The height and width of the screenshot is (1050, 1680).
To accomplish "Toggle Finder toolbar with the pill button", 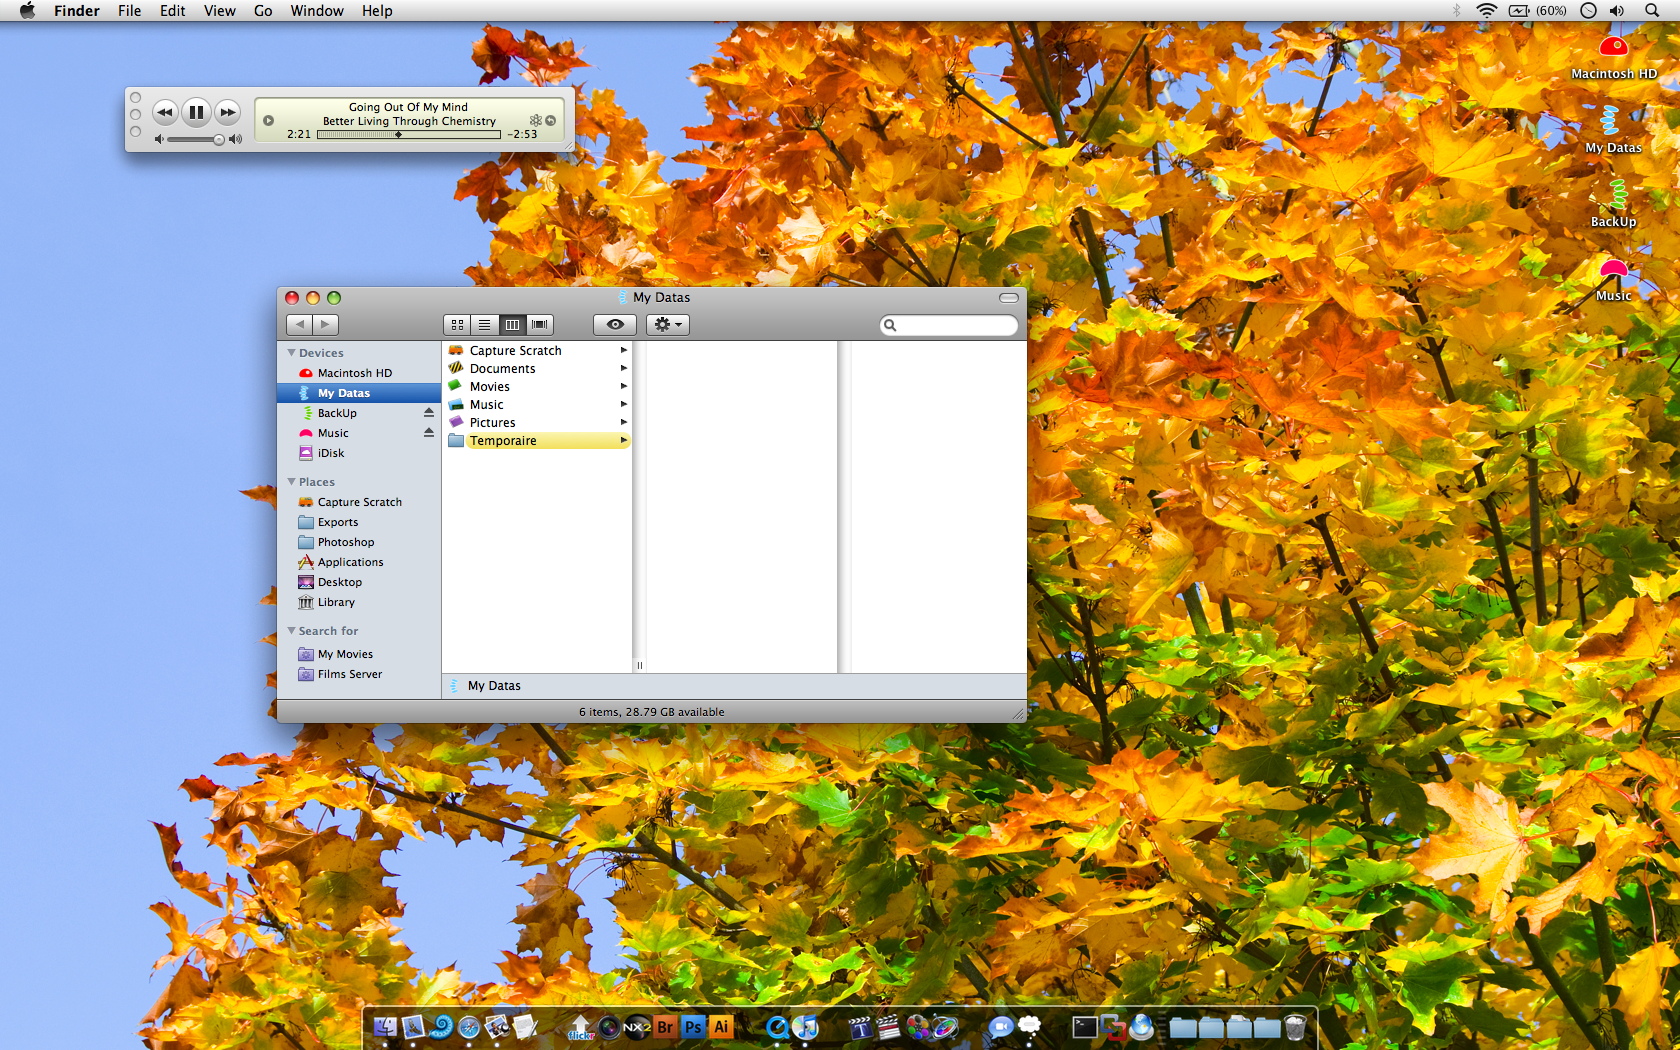I will tap(1009, 298).
